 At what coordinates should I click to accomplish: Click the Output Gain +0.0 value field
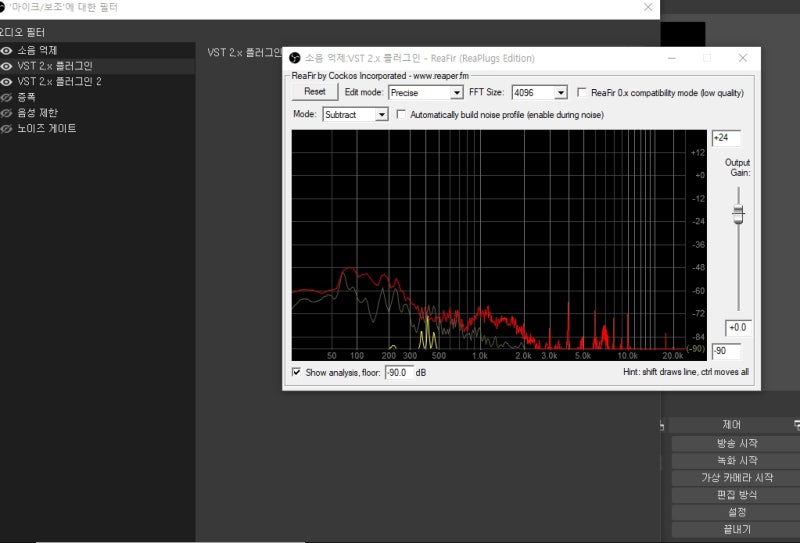[x=738, y=328]
